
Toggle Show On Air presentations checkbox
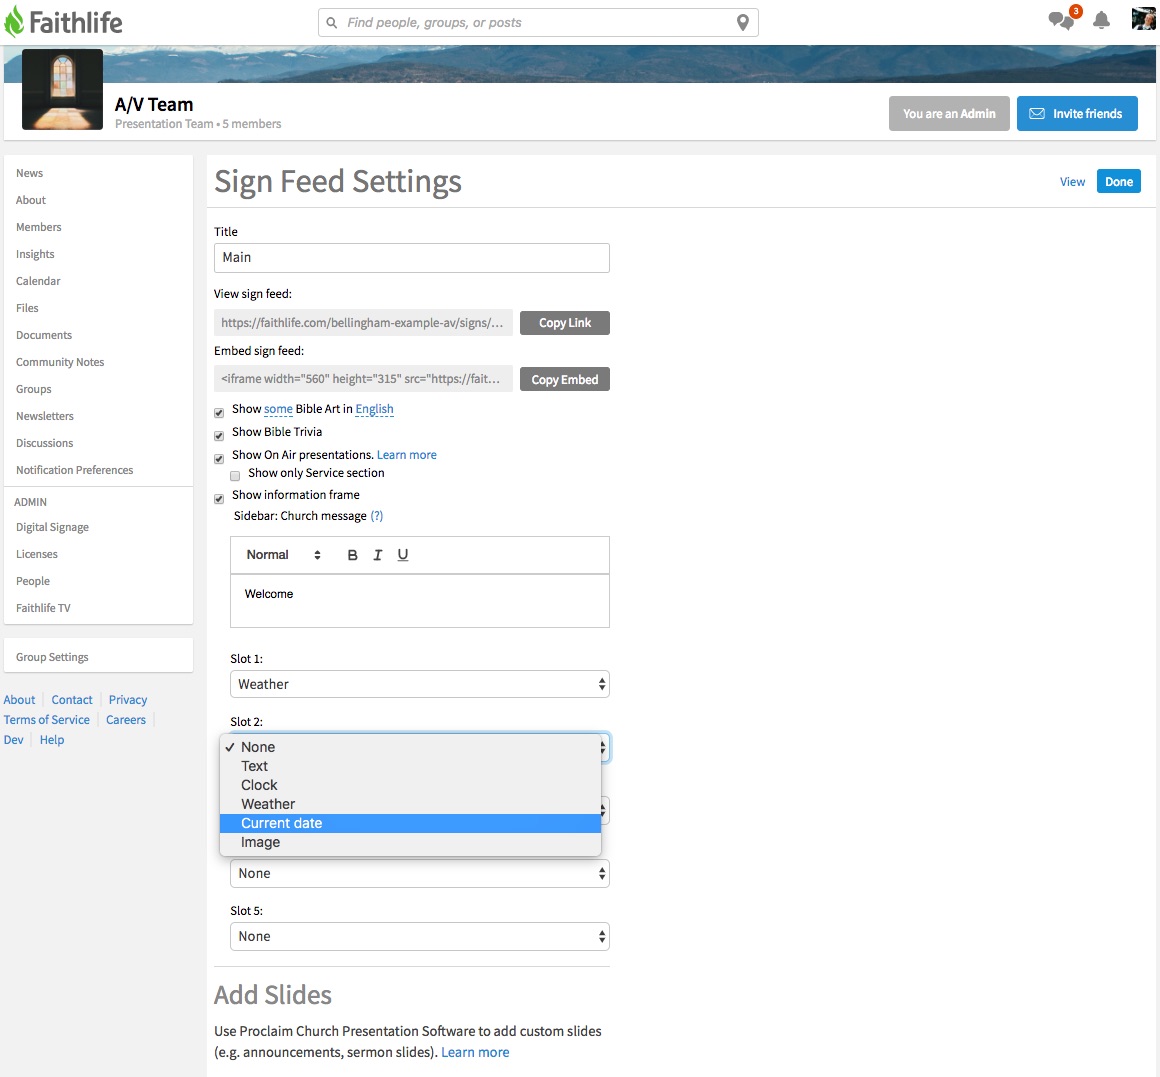(x=219, y=459)
